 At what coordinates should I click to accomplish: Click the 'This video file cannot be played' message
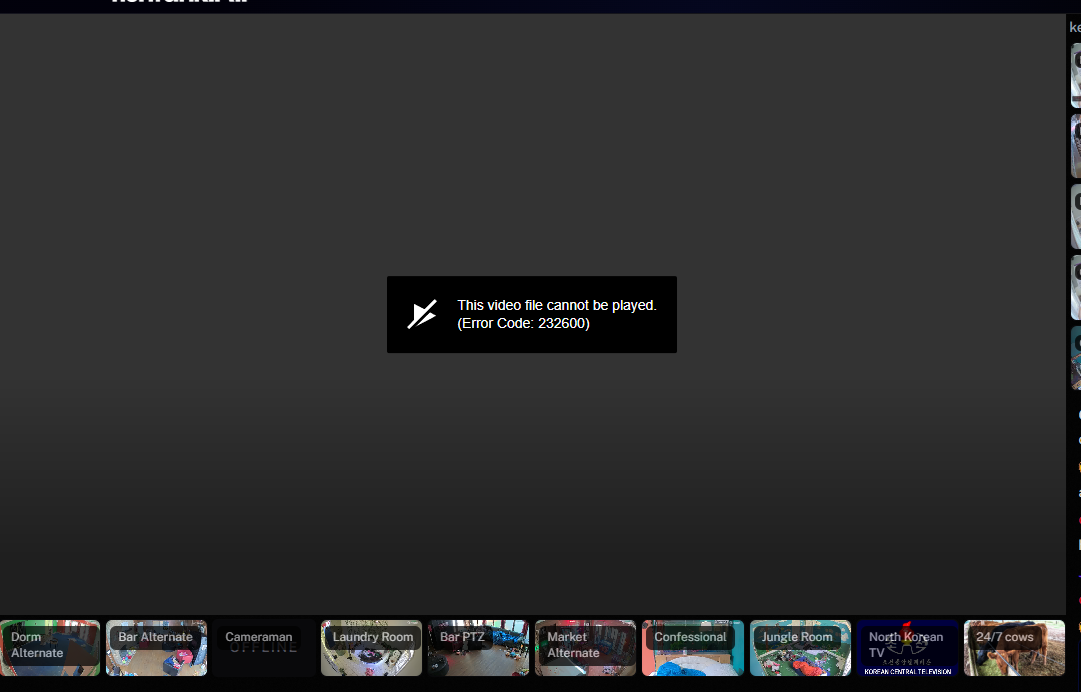pyautogui.click(x=557, y=305)
